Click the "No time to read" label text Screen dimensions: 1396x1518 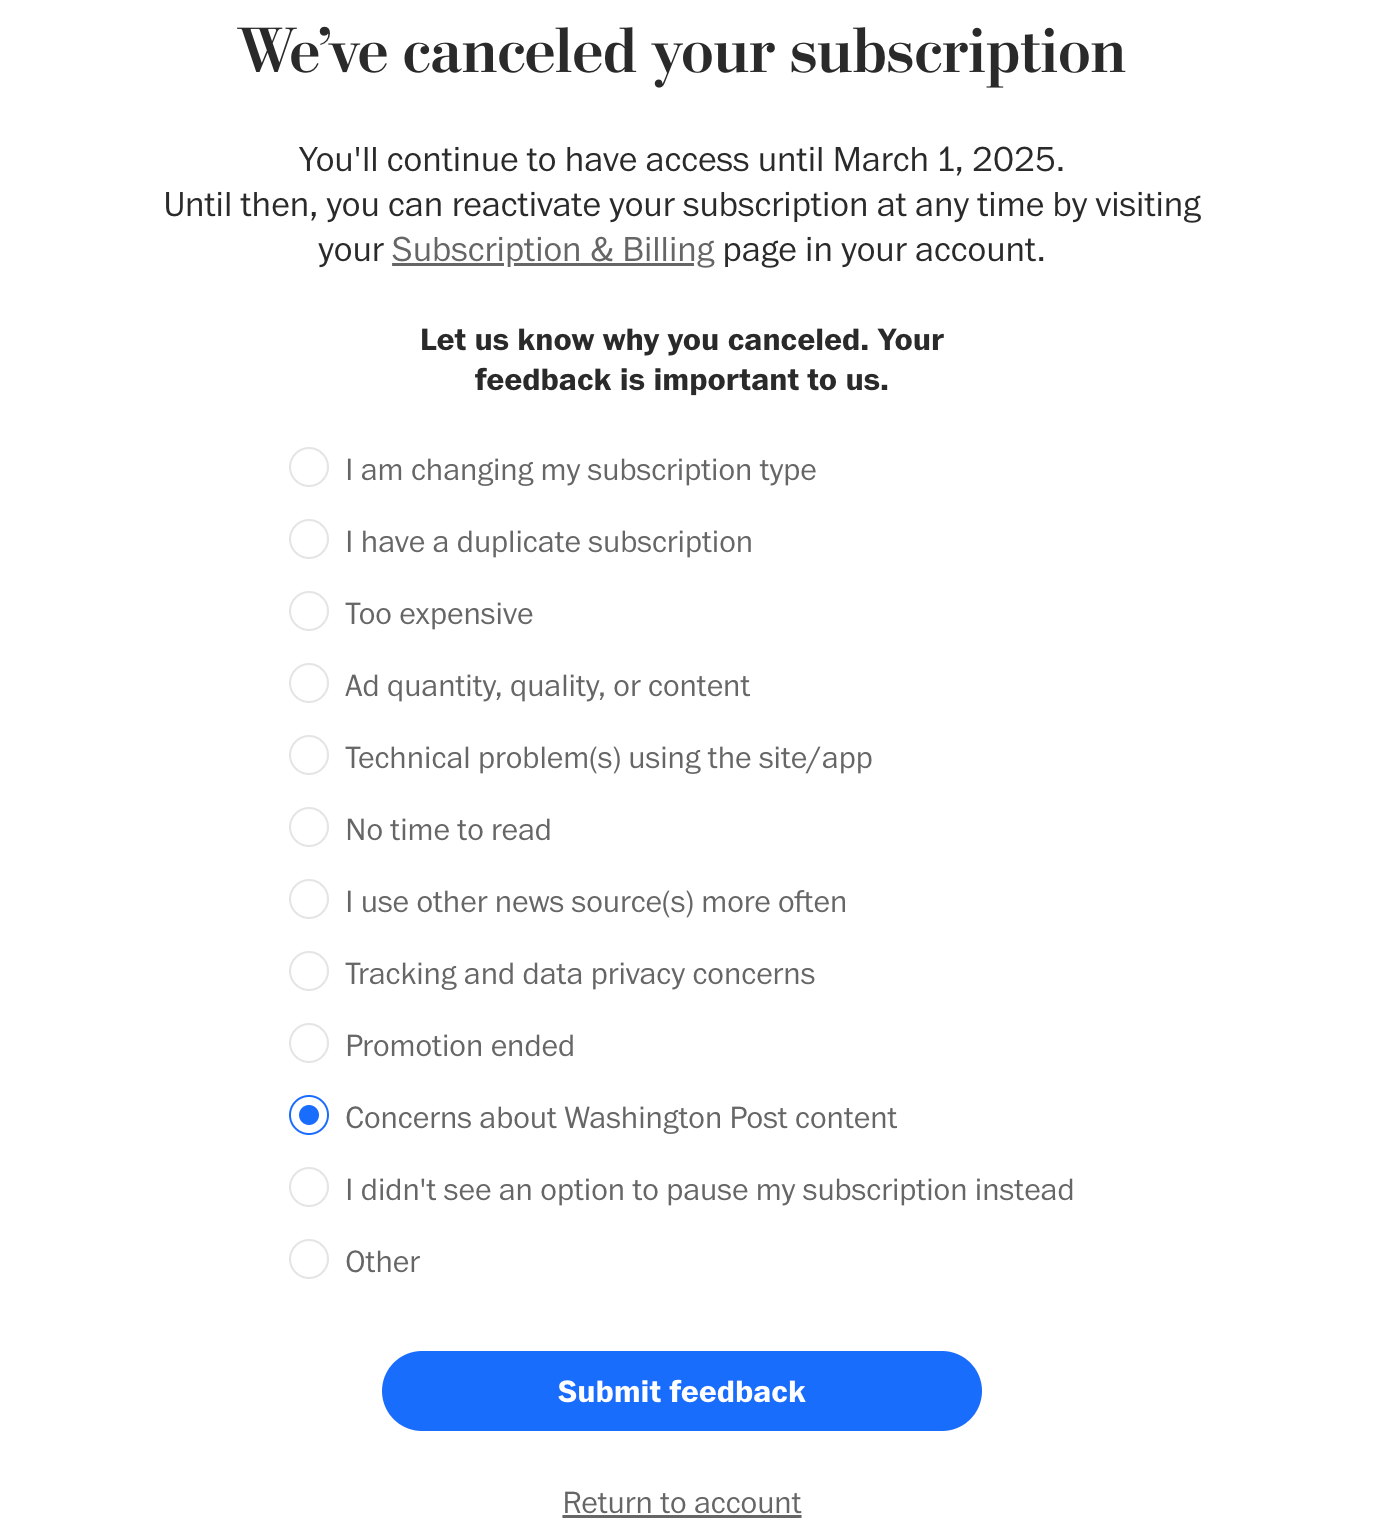coord(448,830)
